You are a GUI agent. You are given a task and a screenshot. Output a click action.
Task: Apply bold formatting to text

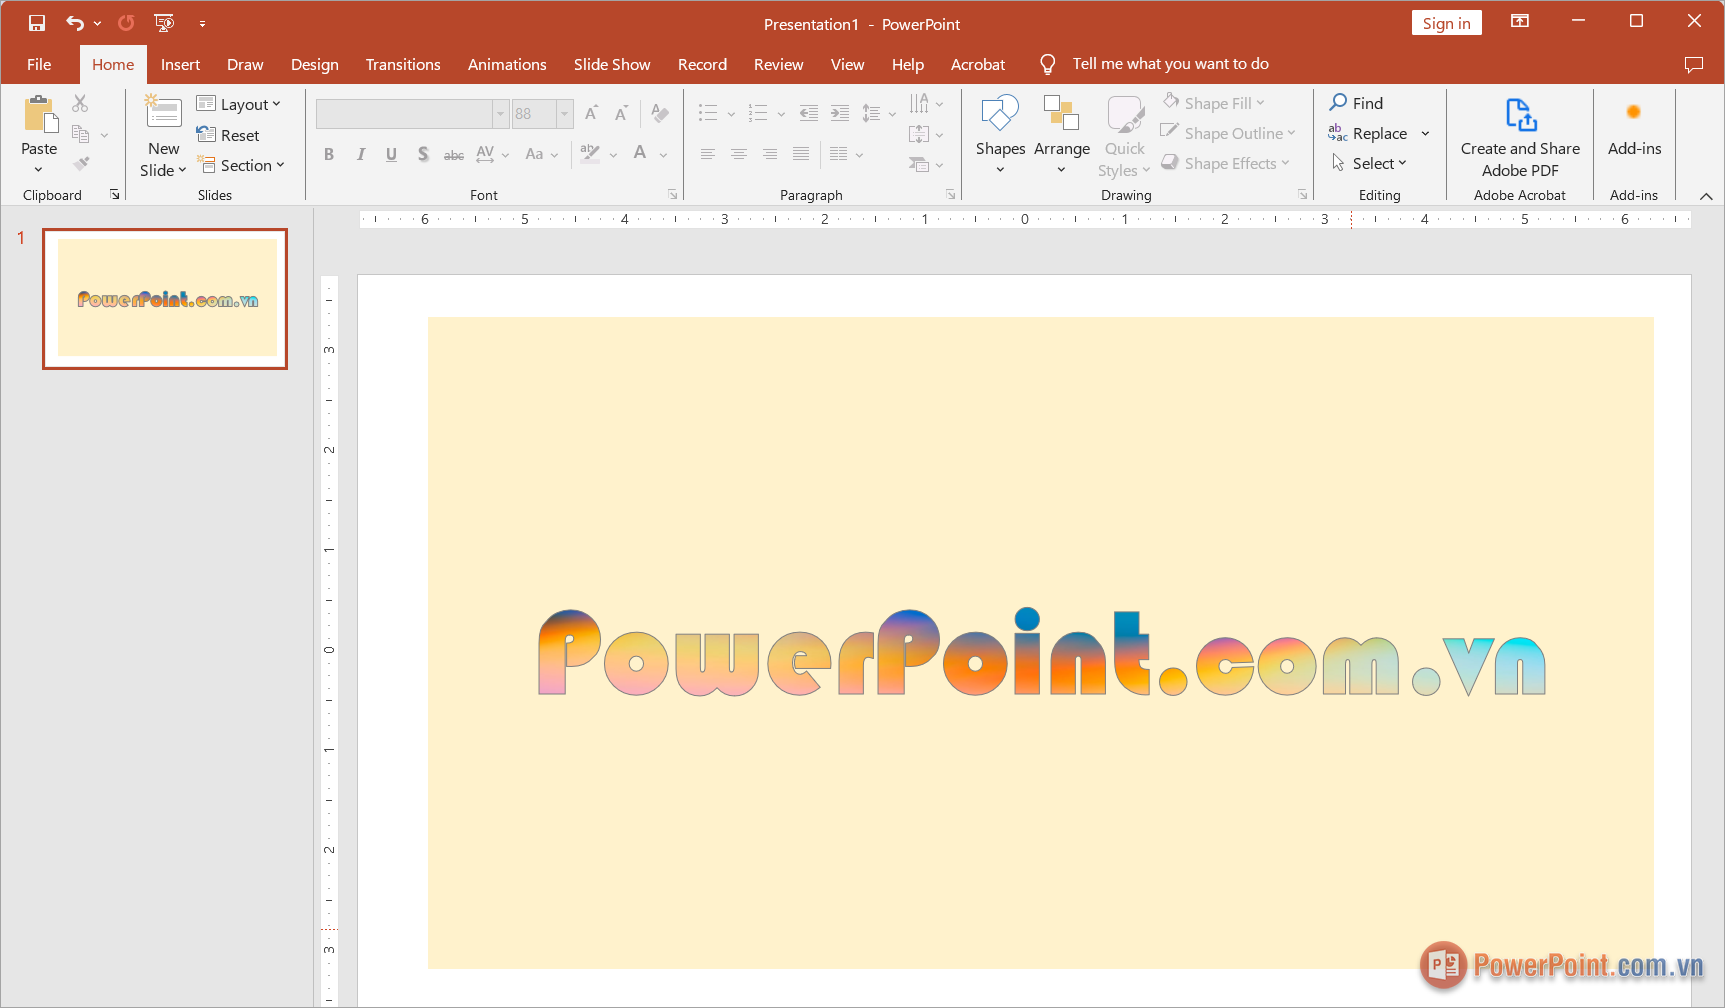click(x=328, y=154)
